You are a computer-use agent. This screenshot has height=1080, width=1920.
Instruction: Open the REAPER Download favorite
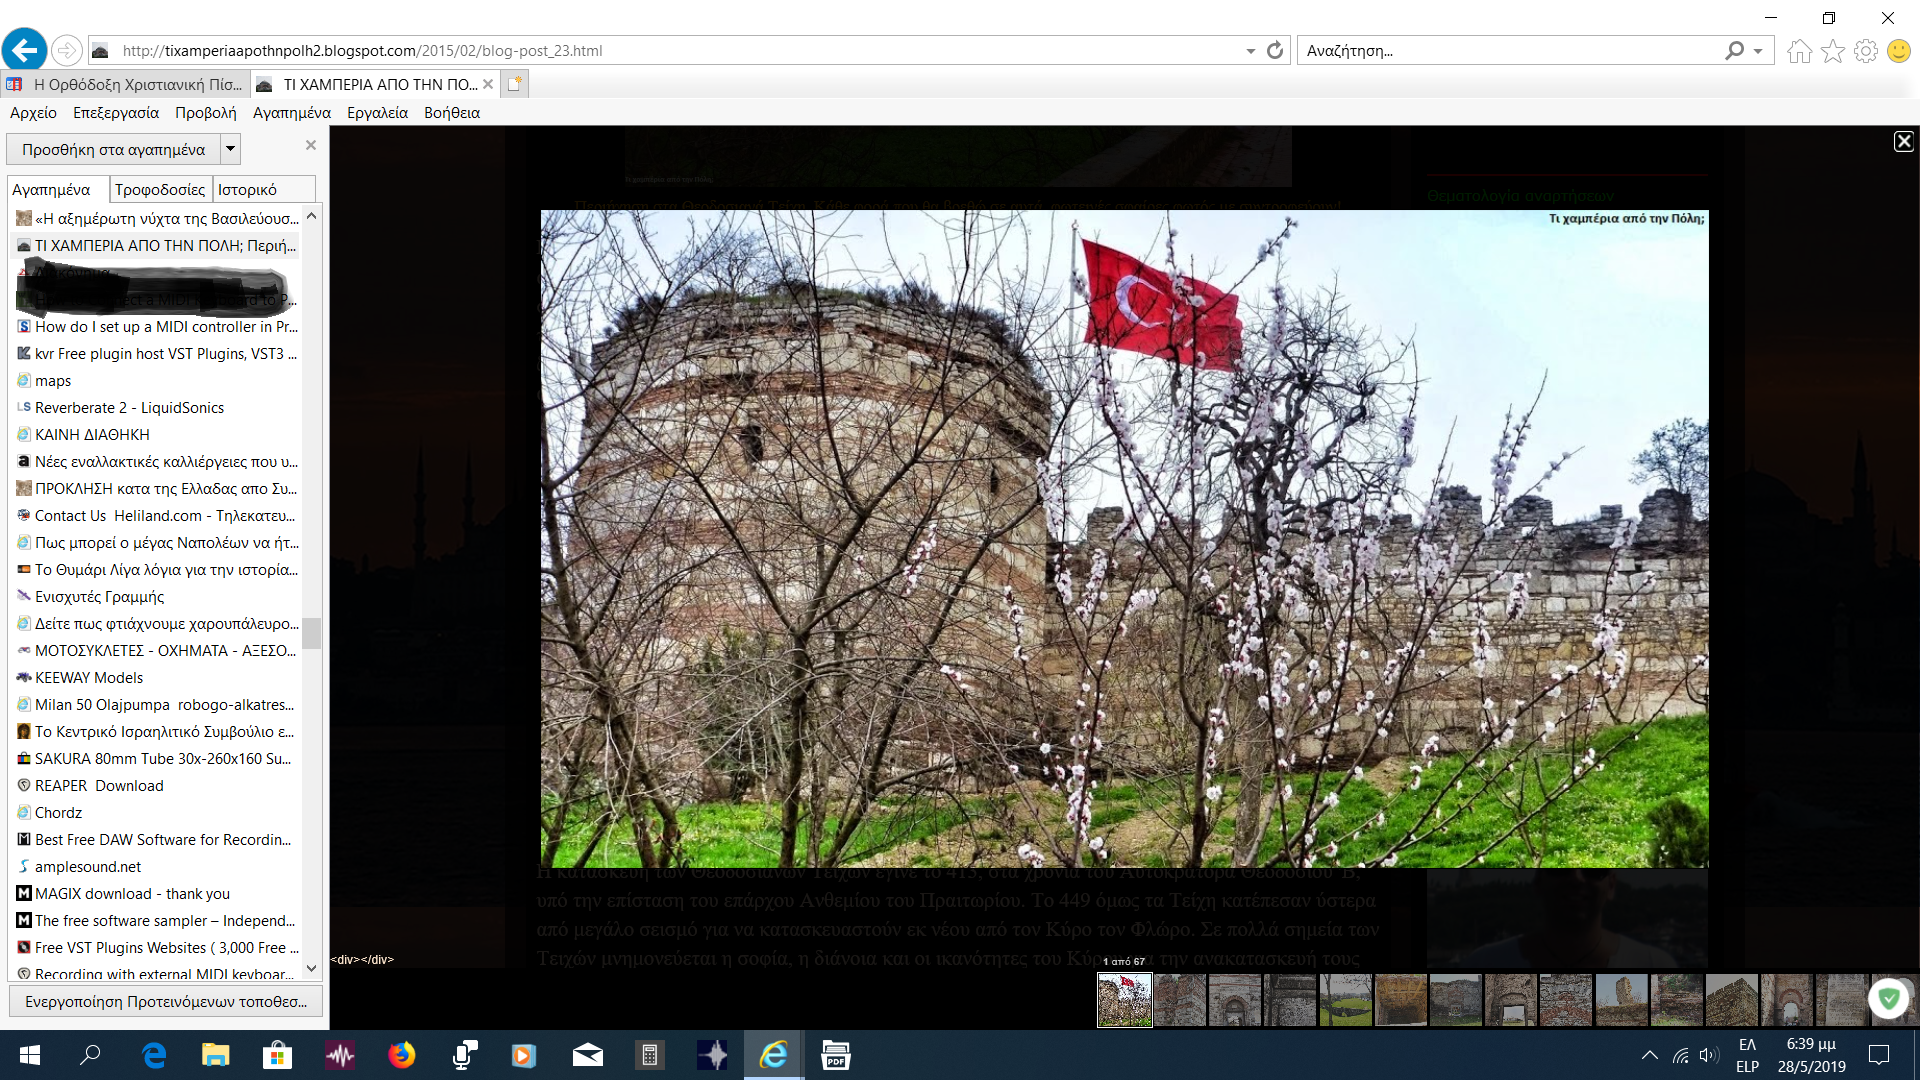point(99,786)
